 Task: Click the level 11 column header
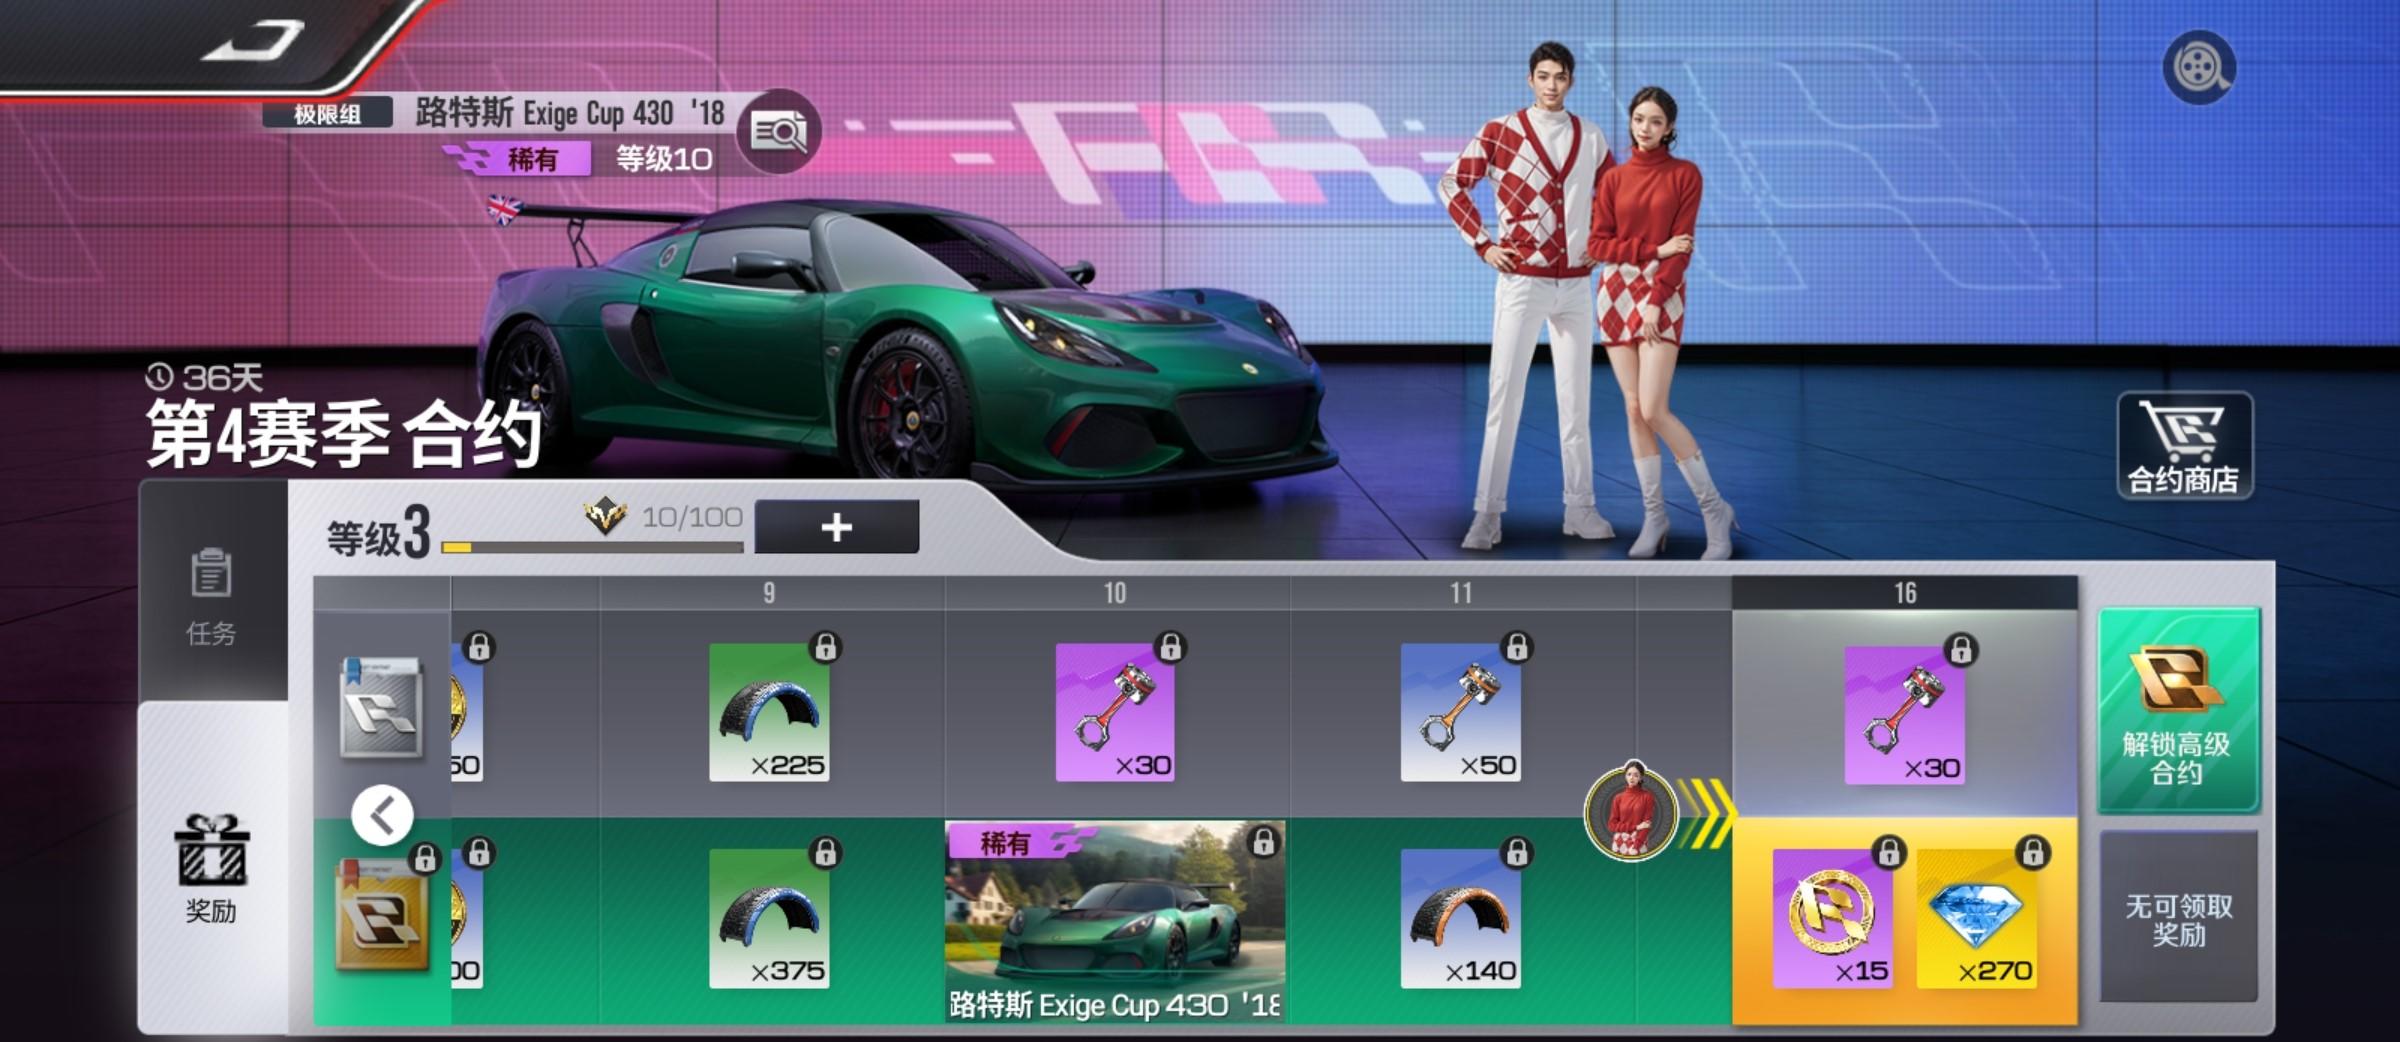pos(1461,593)
